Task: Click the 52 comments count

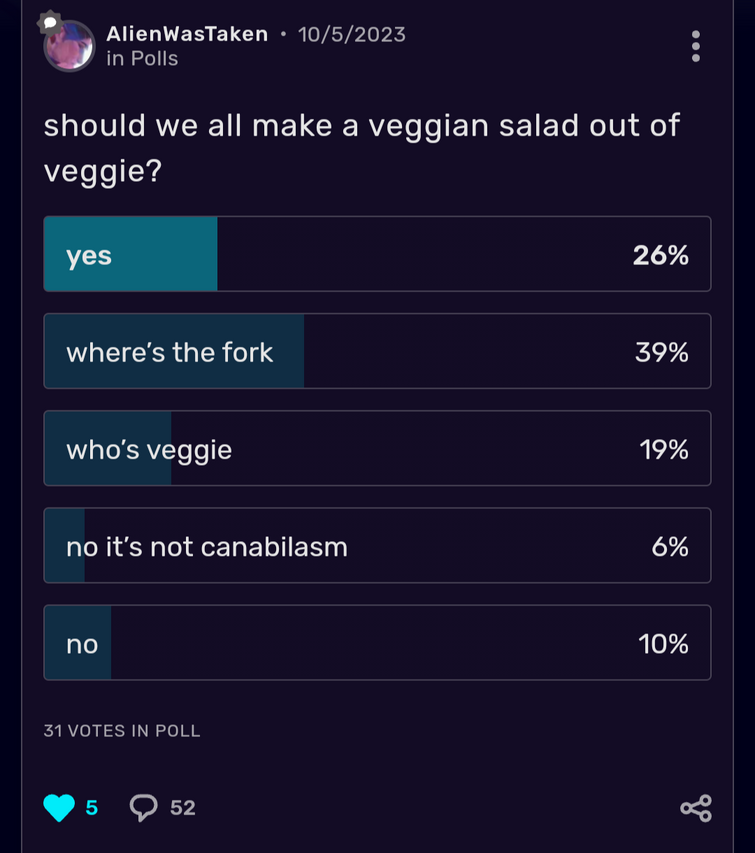Action: pyautogui.click(x=182, y=807)
